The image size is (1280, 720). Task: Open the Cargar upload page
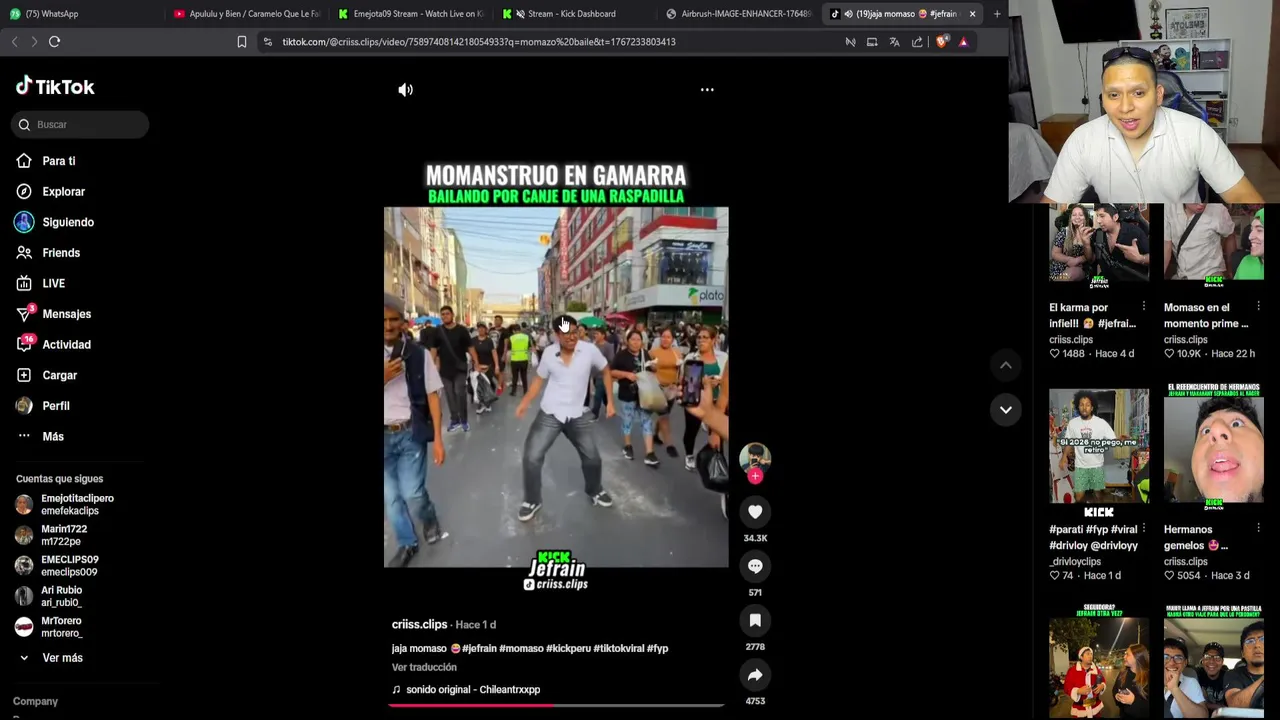click(x=59, y=375)
